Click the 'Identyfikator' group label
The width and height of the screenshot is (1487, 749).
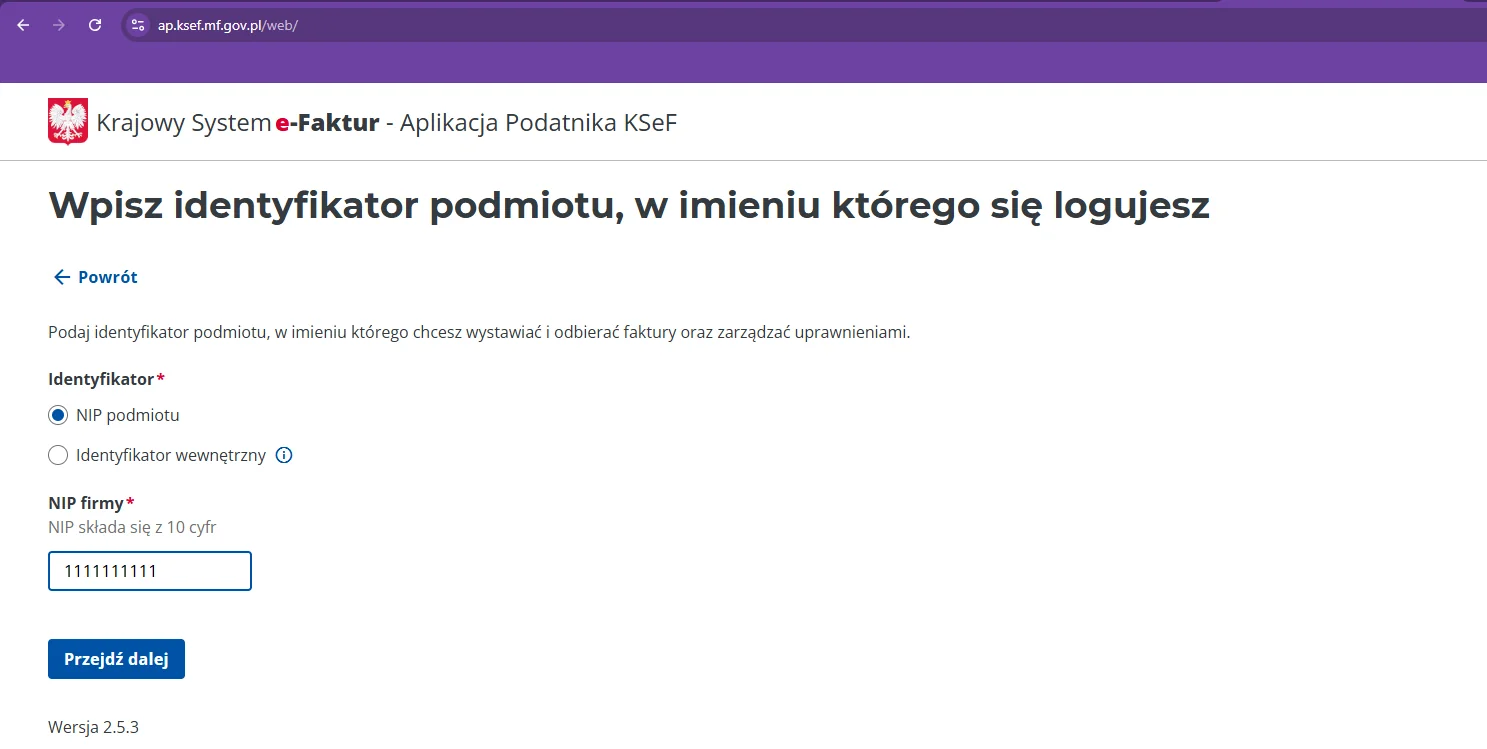point(106,379)
